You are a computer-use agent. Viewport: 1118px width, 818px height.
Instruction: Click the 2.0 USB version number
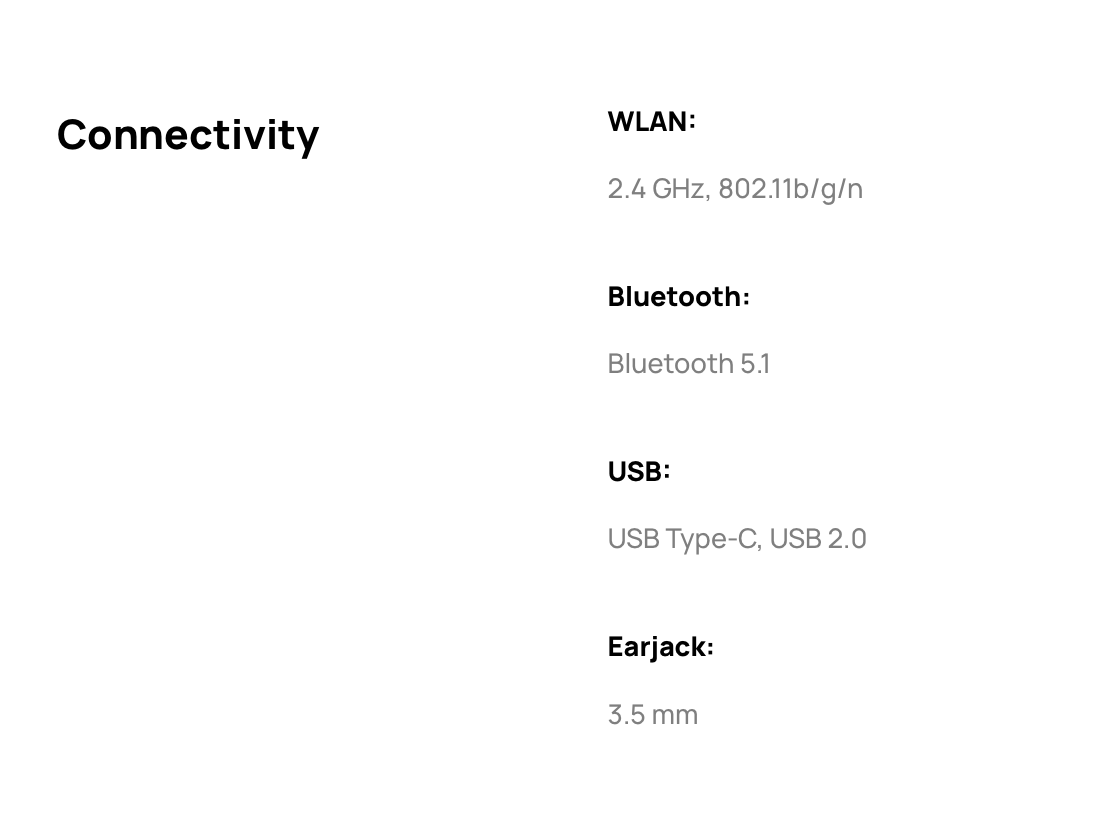(x=847, y=538)
